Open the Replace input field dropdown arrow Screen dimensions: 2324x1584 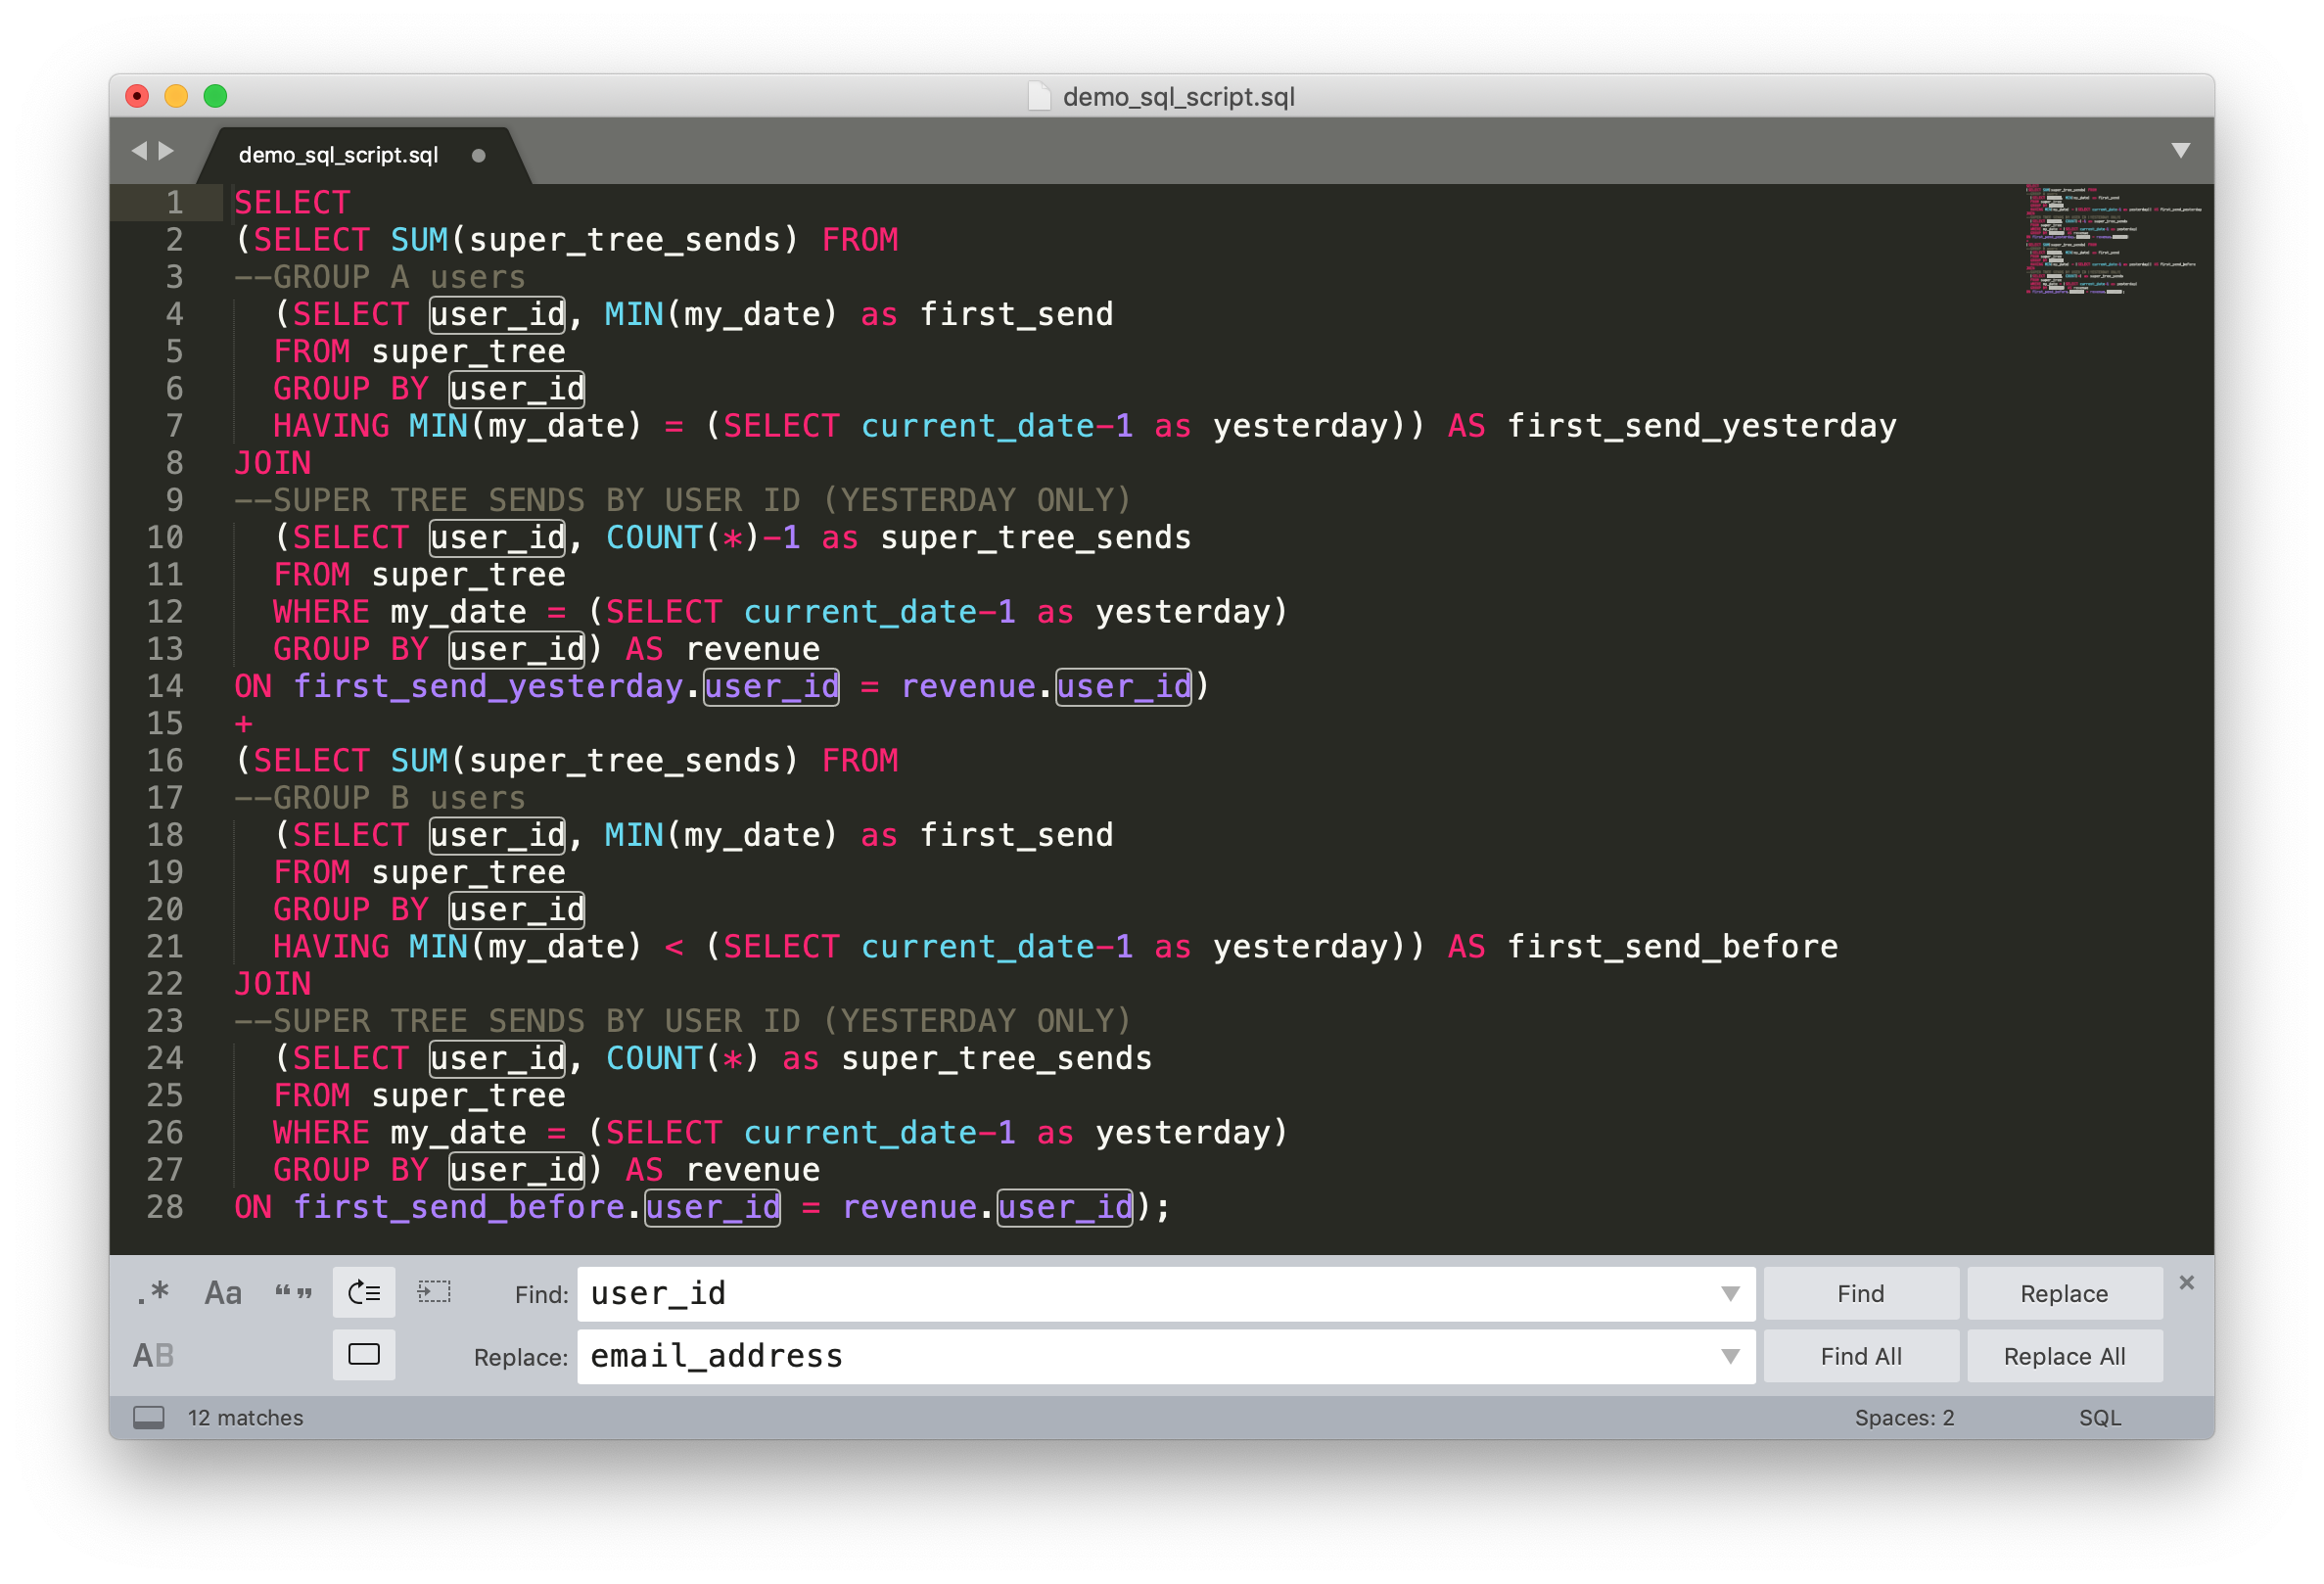coord(1731,1355)
